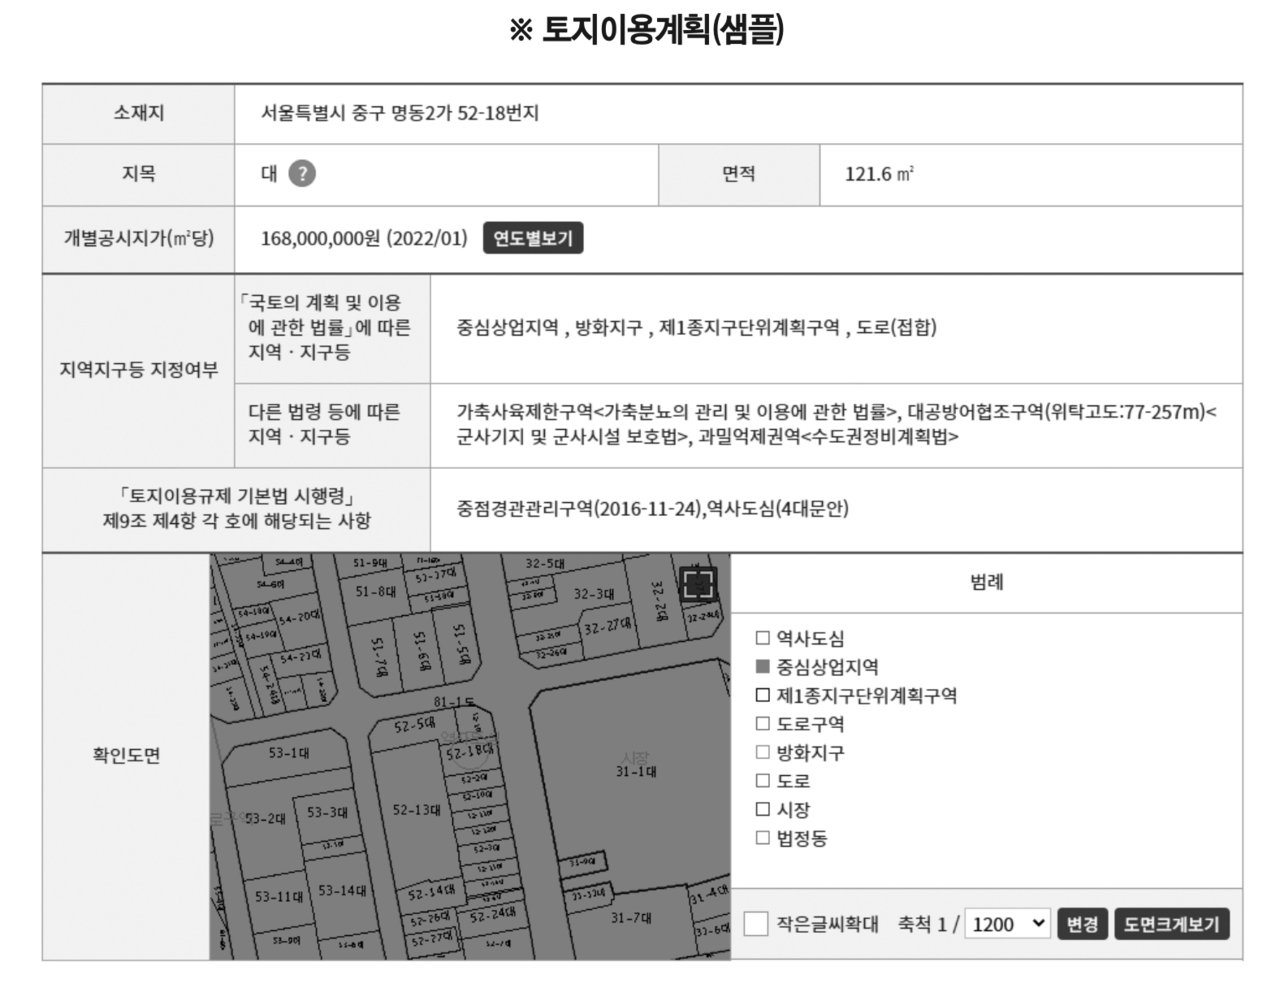Click the 방화지구 legend square
Screen dimensions: 1280x988
tap(763, 752)
